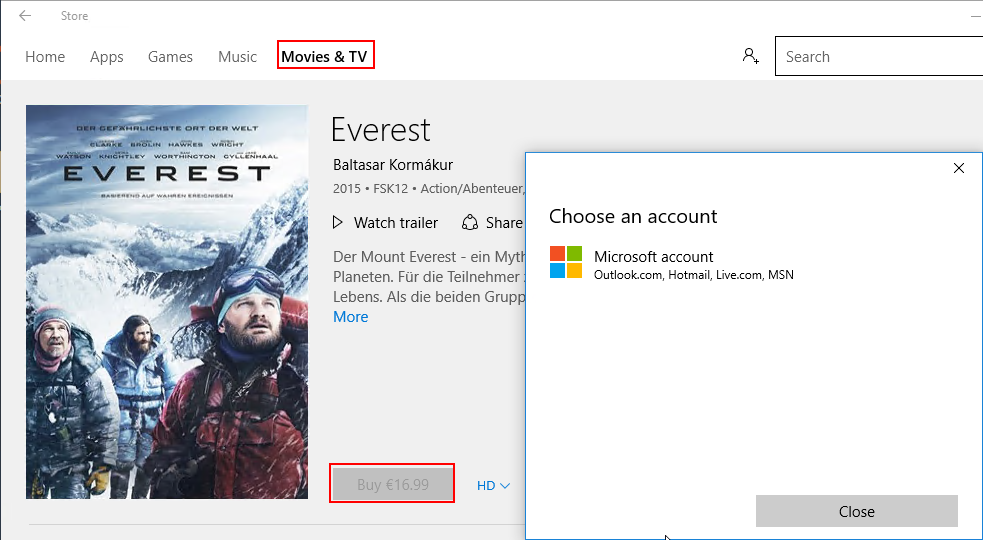The width and height of the screenshot is (983, 540).
Task: Open the Games tab
Action: pos(171,56)
